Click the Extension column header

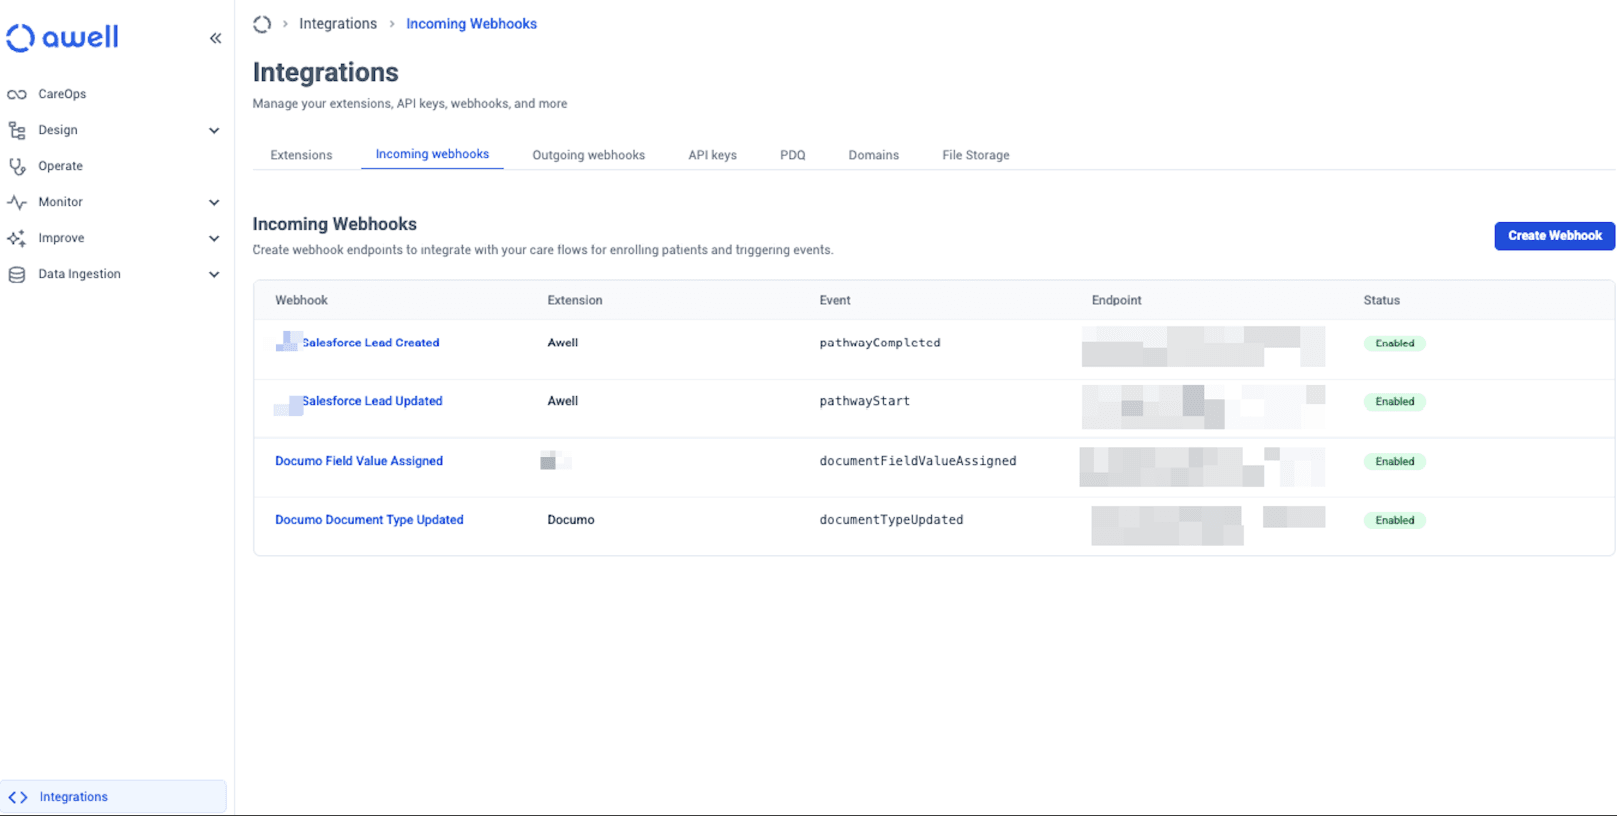pyautogui.click(x=575, y=300)
